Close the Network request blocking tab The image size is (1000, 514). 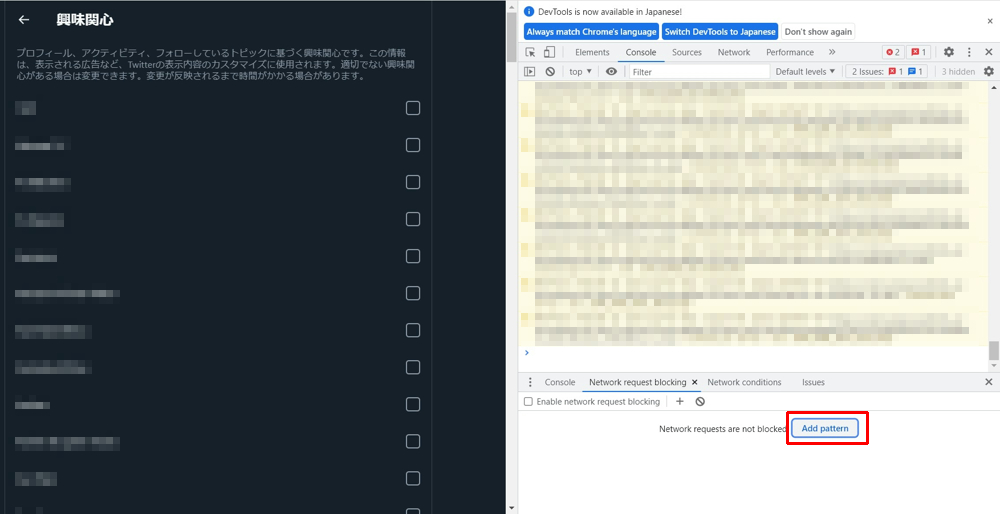[695, 382]
